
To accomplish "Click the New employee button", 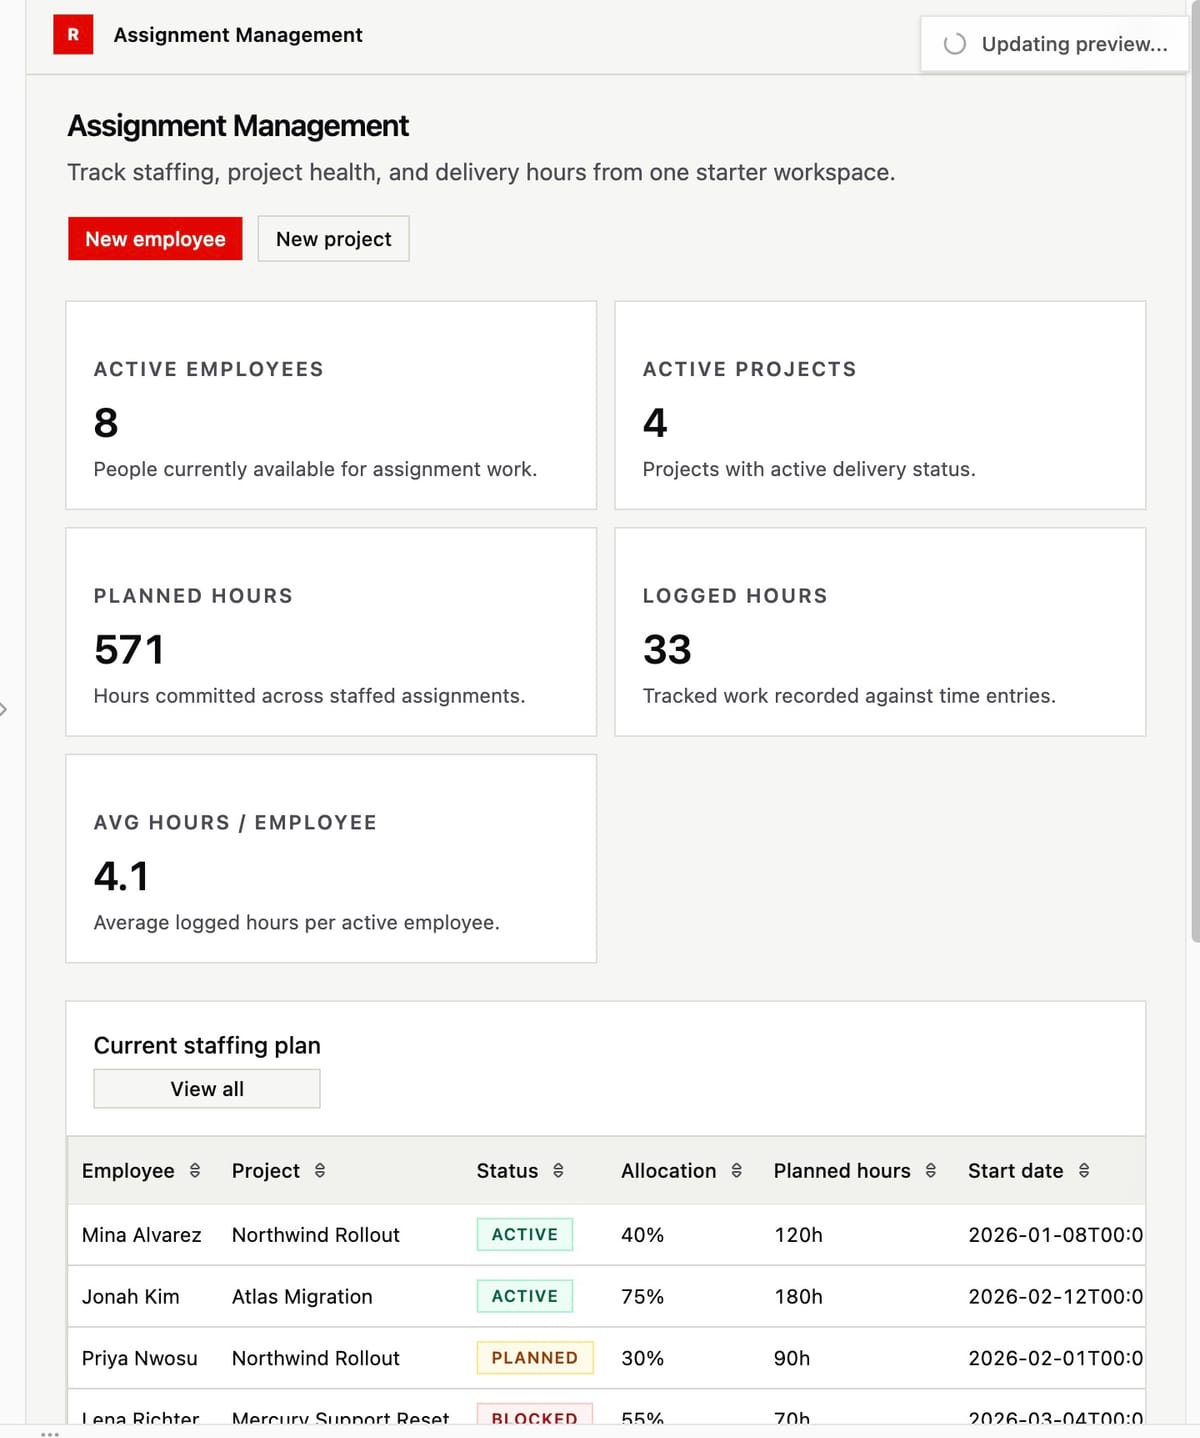I will (155, 239).
